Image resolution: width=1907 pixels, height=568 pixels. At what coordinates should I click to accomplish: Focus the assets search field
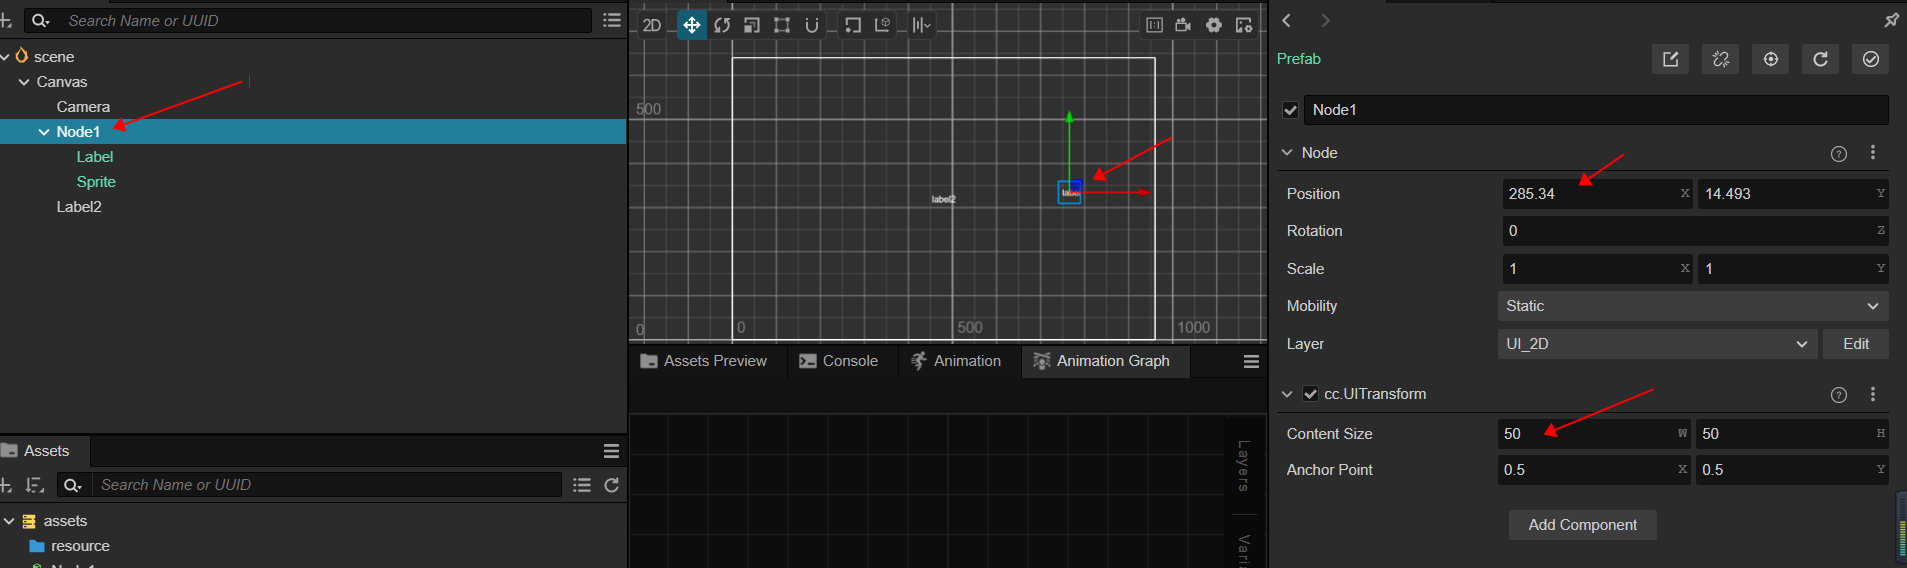coord(327,485)
